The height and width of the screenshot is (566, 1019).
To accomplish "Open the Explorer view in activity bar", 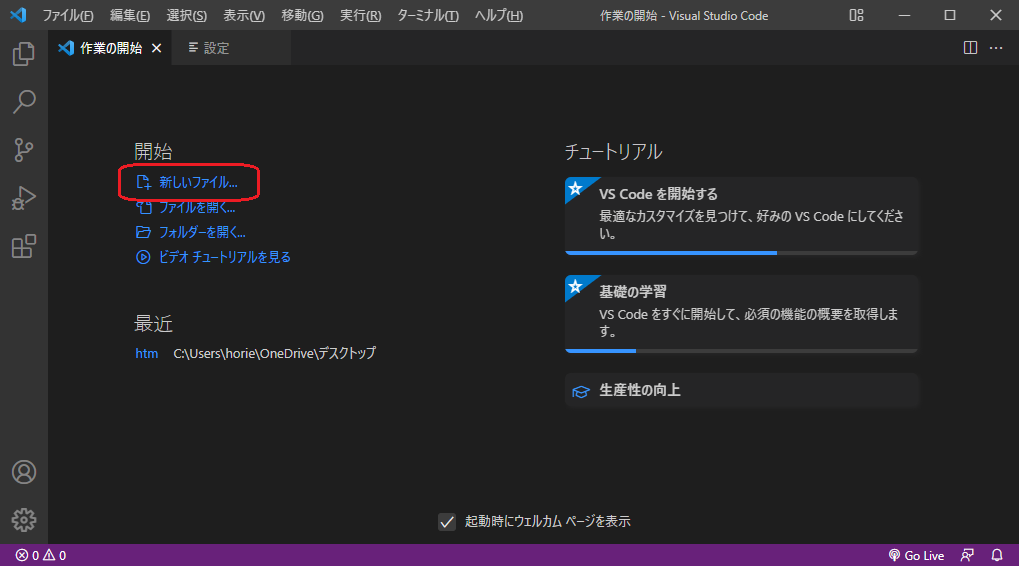I will click(23, 54).
